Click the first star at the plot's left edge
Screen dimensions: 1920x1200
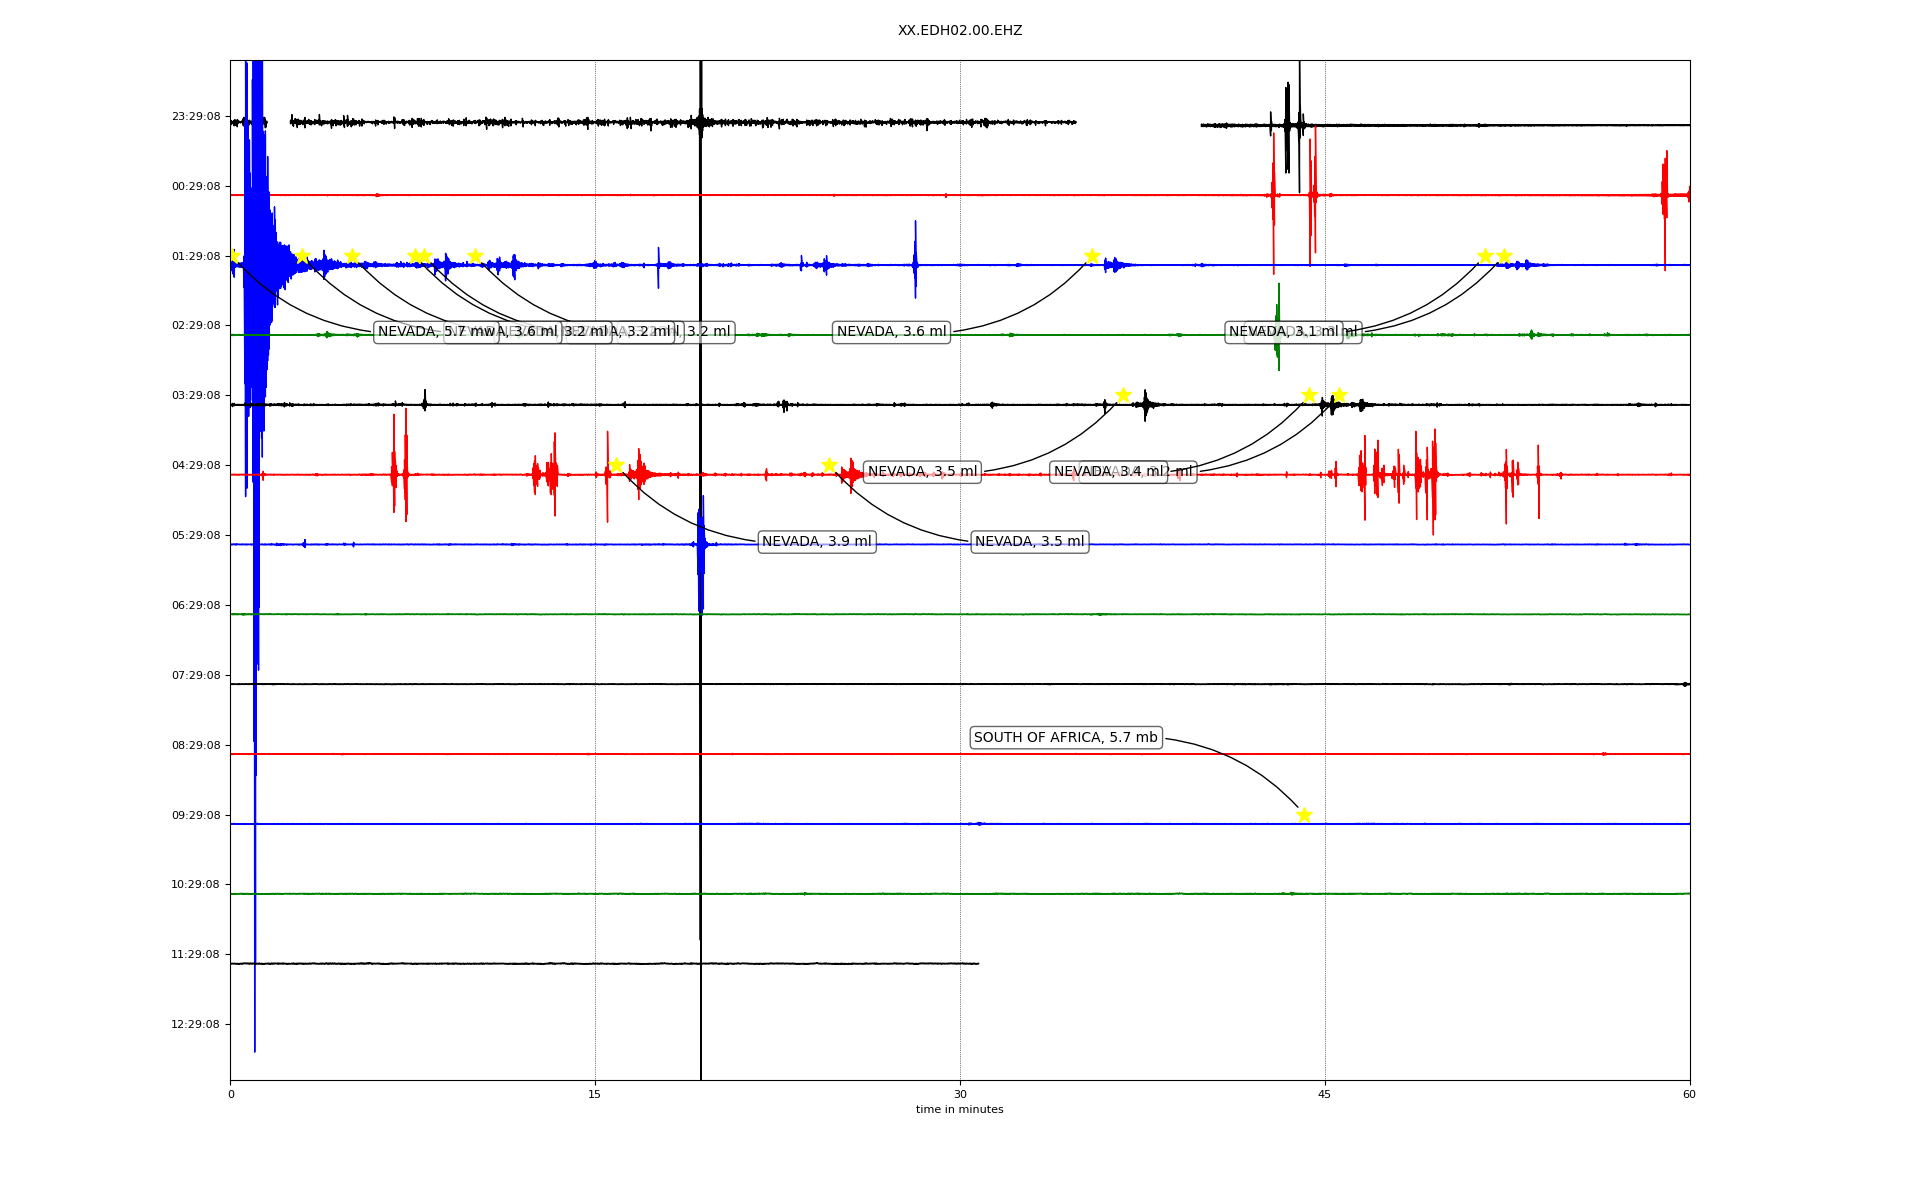pos(233,256)
